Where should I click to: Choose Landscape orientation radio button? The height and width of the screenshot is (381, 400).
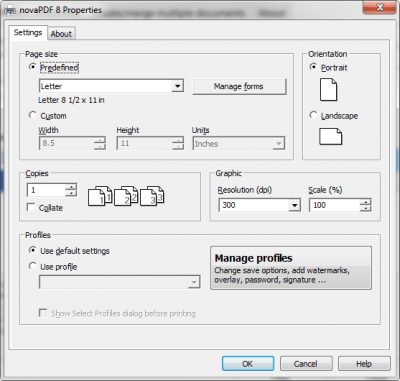[x=313, y=115]
